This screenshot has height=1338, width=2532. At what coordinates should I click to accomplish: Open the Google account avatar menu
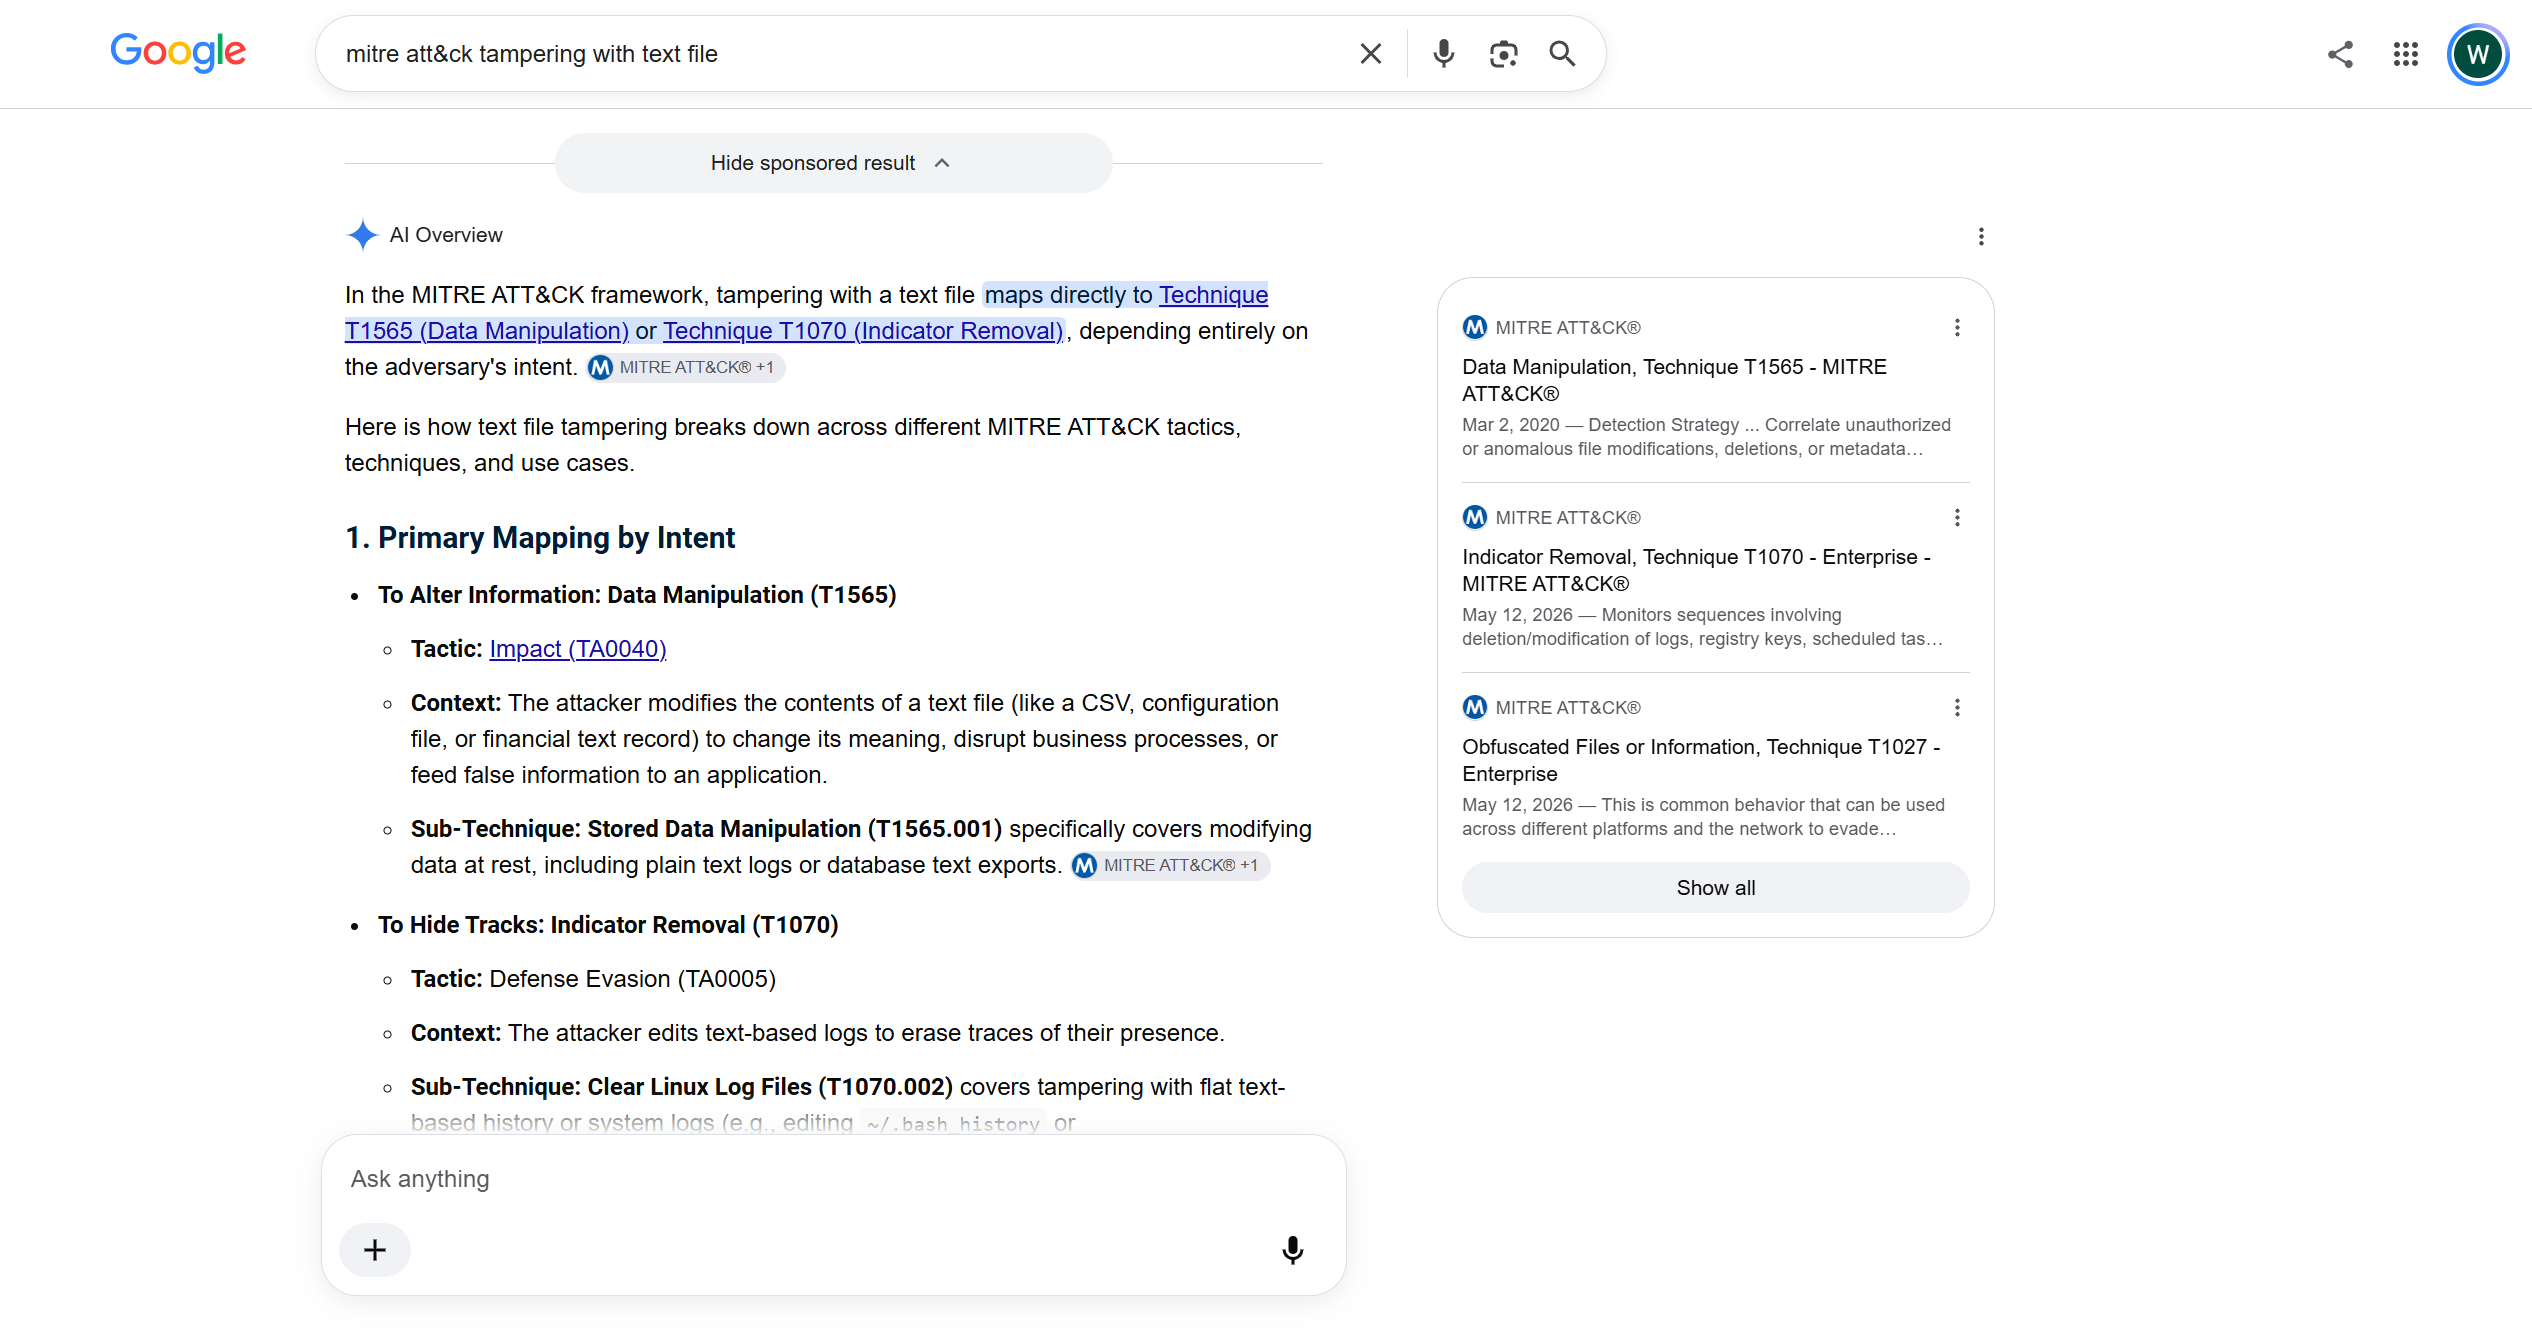point(2478,54)
